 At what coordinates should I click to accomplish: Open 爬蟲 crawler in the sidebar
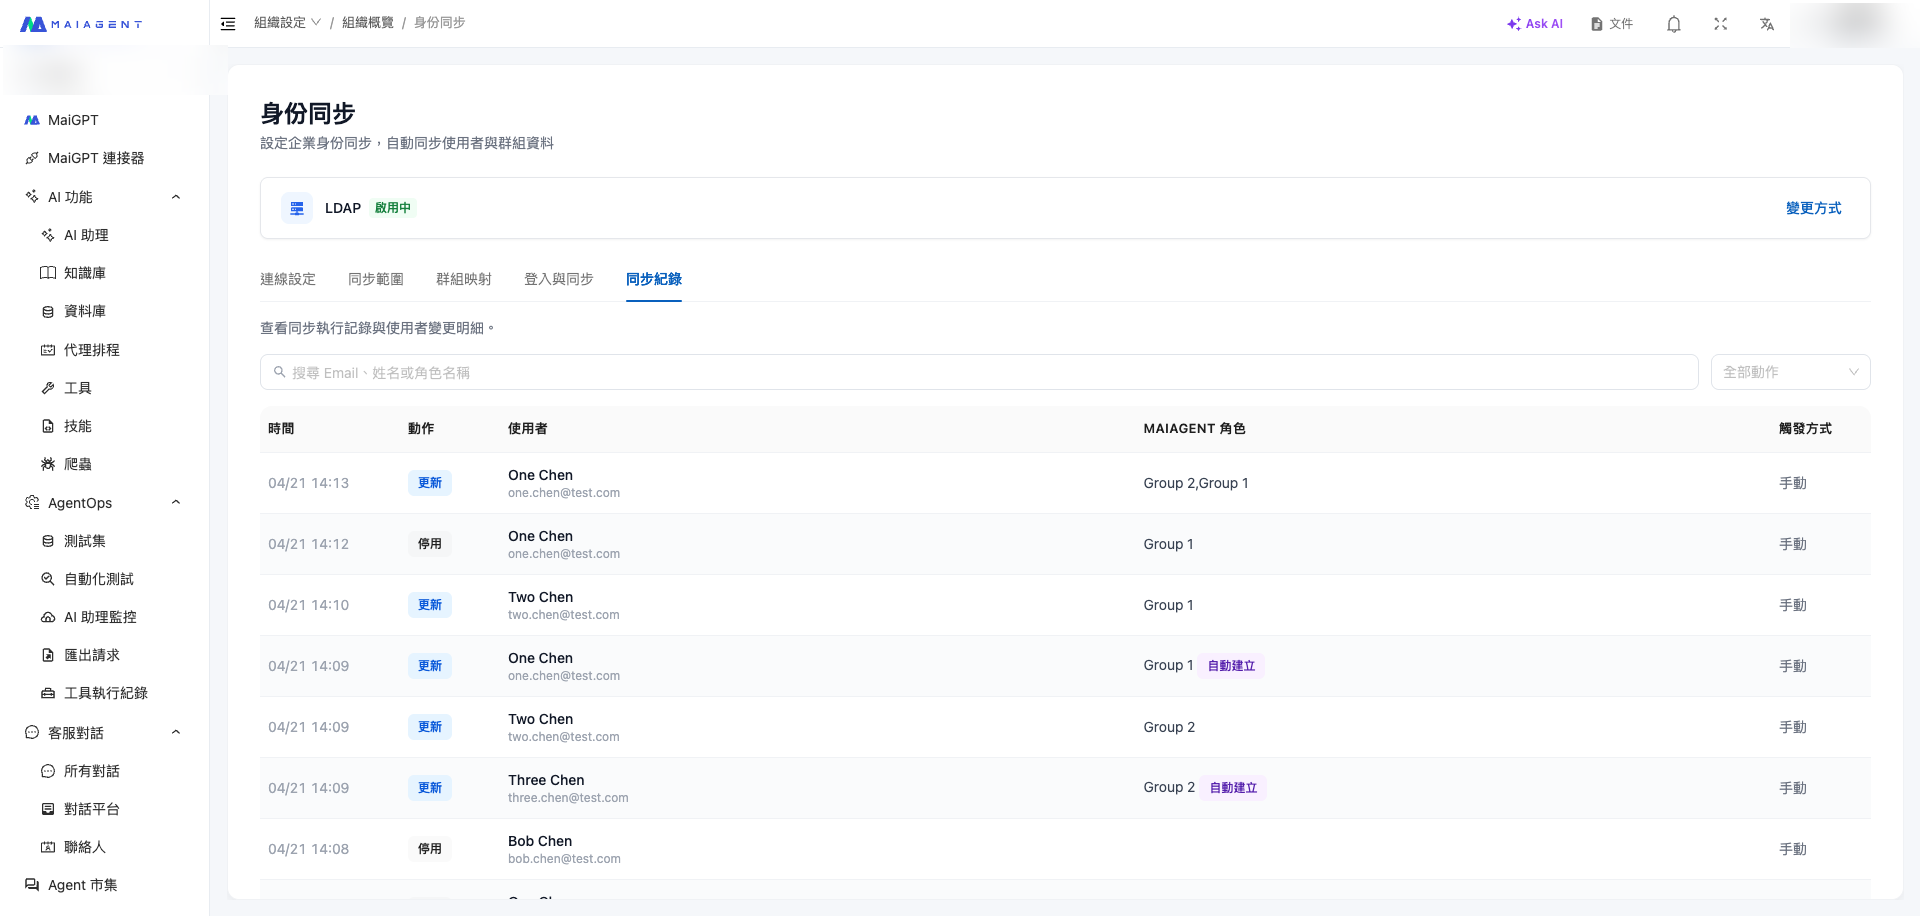(x=77, y=464)
